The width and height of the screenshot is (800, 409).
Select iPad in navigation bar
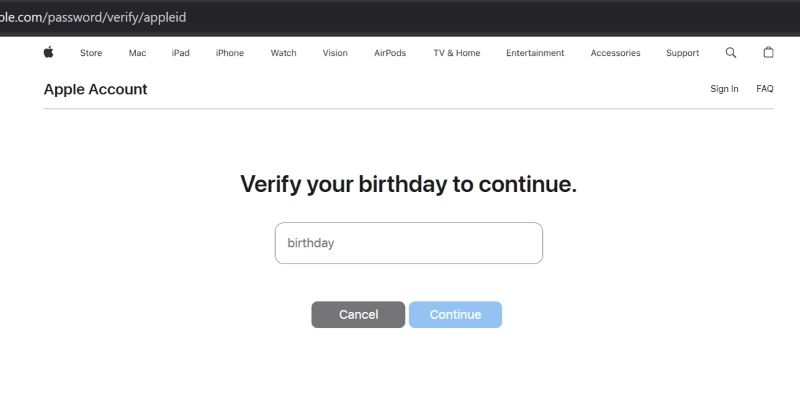point(180,53)
